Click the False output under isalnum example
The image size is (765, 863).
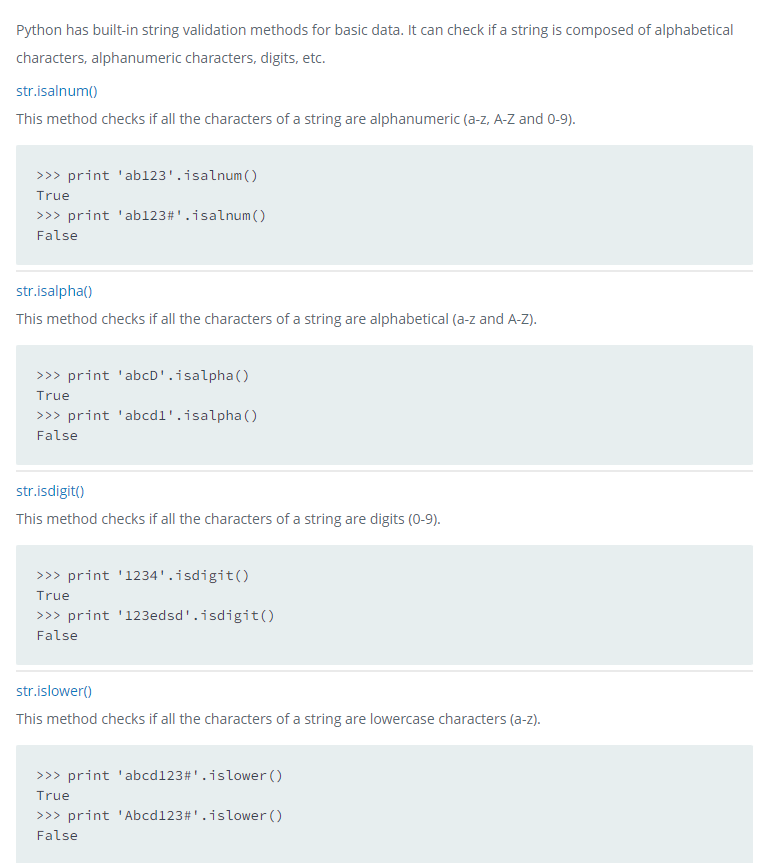coord(57,236)
